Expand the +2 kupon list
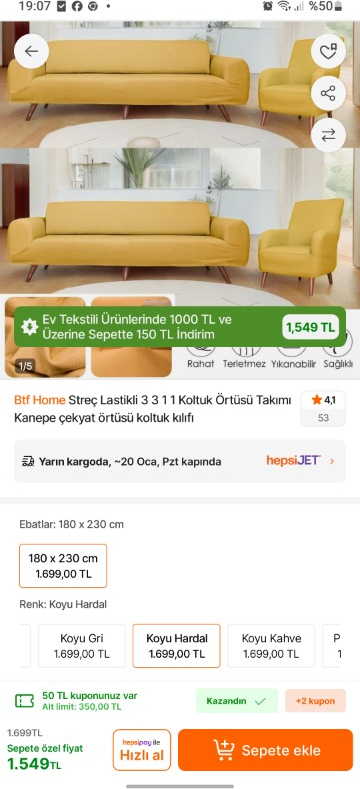The width and height of the screenshot is (360, 789). point(315,700)
